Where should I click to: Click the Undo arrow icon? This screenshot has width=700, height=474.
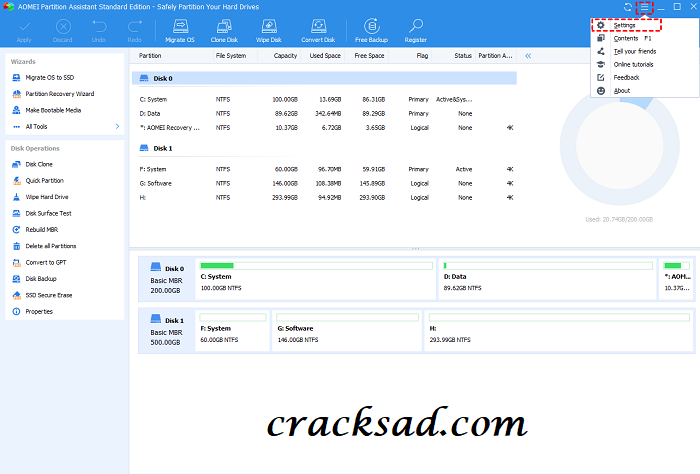click(99, 30)
